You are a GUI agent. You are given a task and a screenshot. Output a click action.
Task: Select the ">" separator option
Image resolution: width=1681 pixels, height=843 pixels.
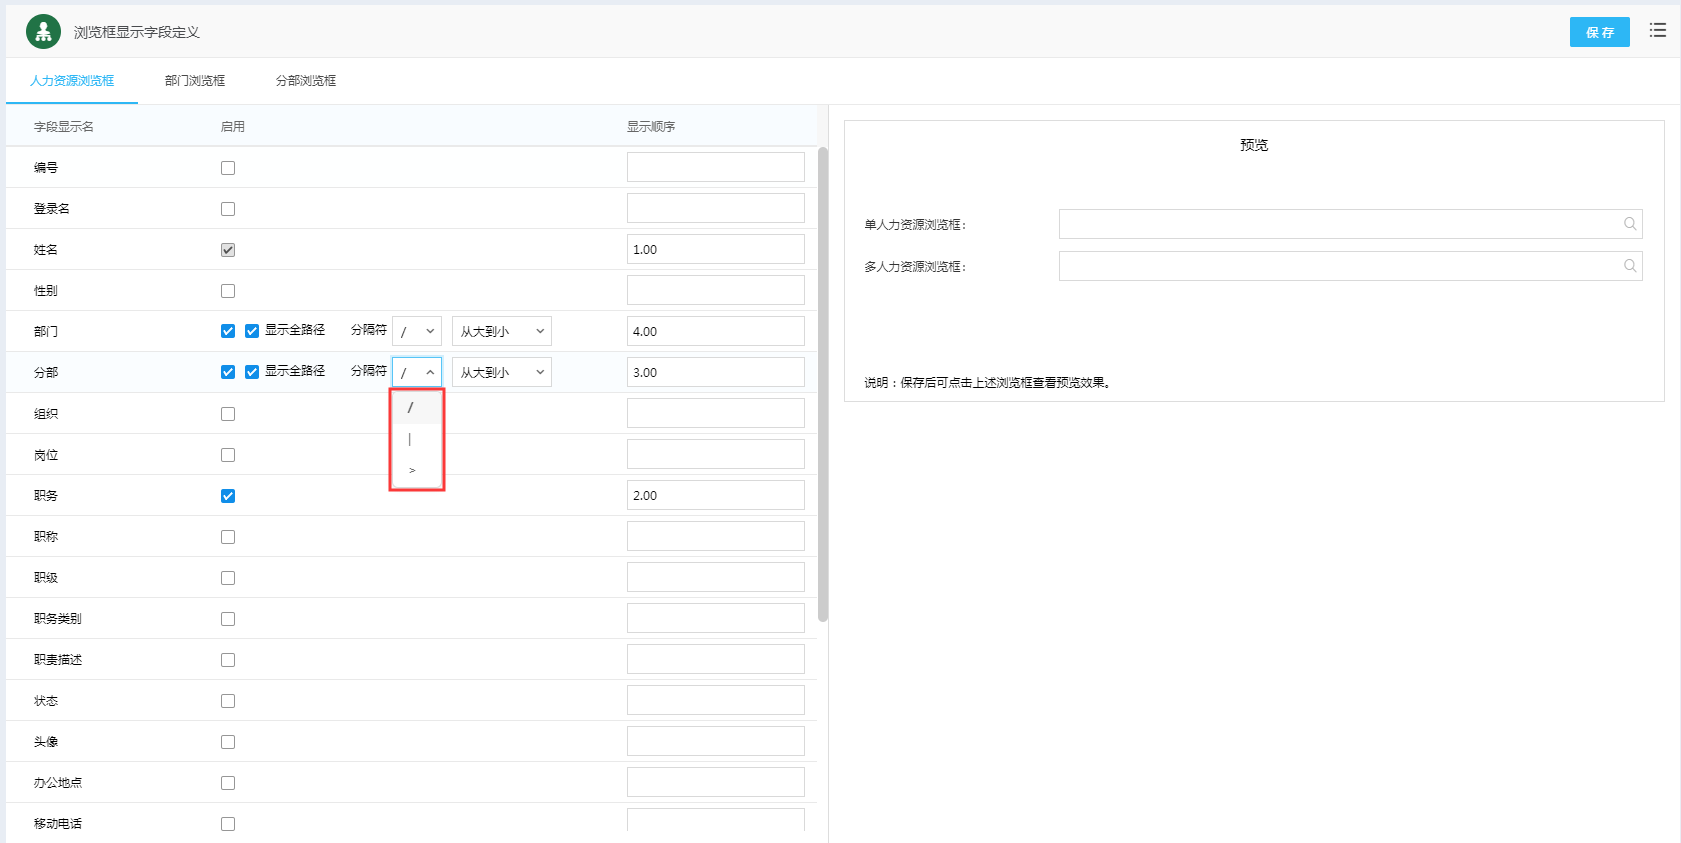pos(412,471)
